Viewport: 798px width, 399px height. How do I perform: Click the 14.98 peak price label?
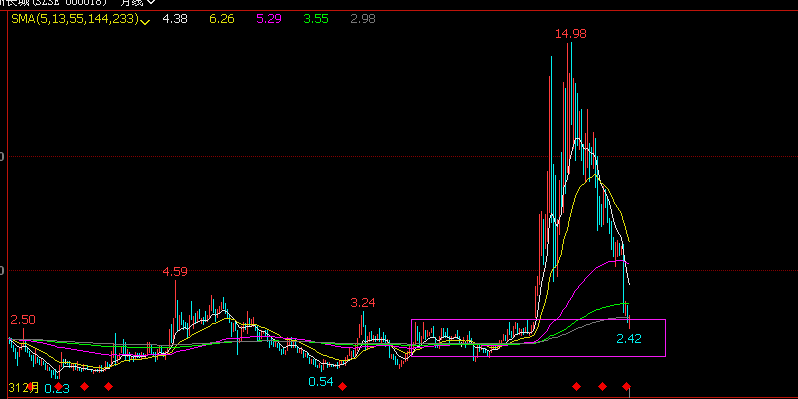571,34
